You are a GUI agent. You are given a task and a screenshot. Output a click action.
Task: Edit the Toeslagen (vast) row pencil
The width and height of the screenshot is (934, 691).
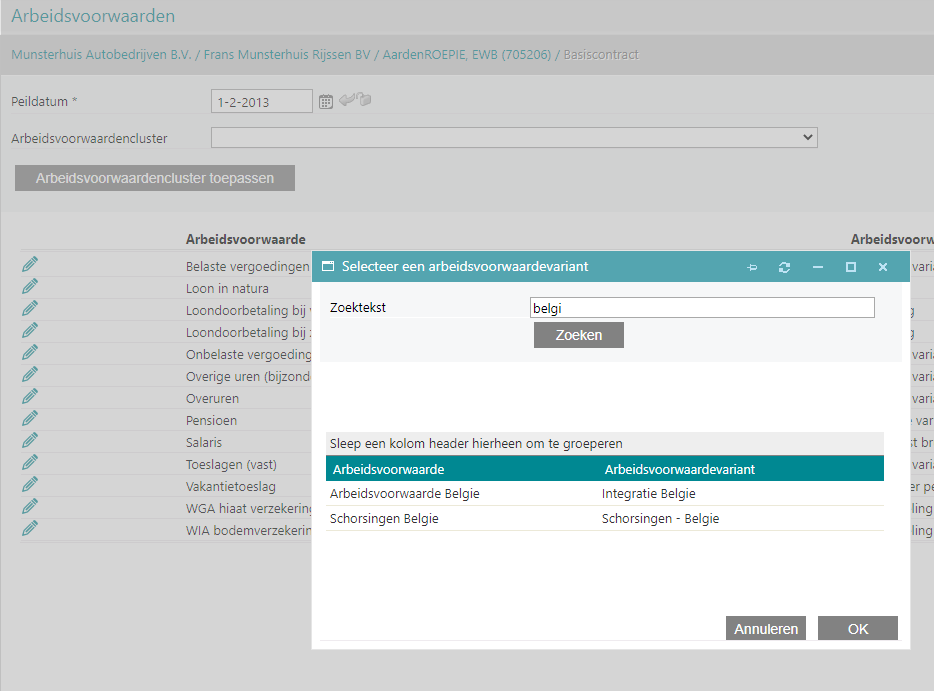pos(30,462)
